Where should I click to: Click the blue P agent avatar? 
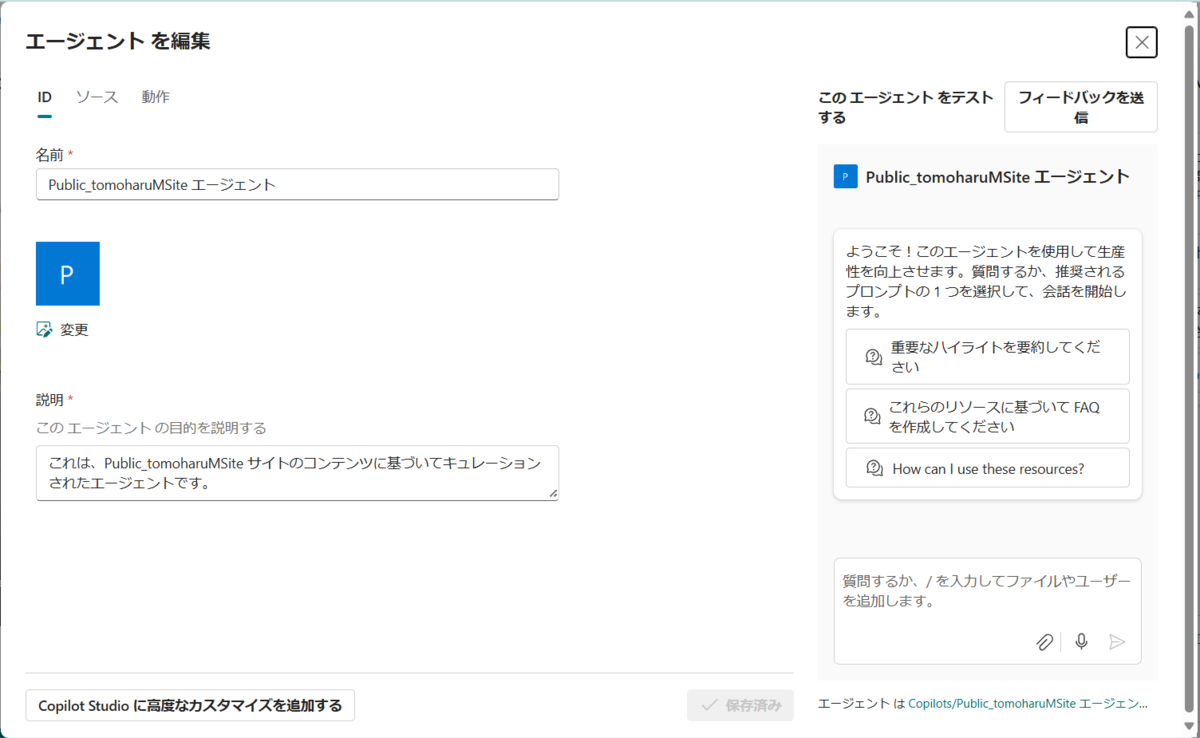[68, 273]
